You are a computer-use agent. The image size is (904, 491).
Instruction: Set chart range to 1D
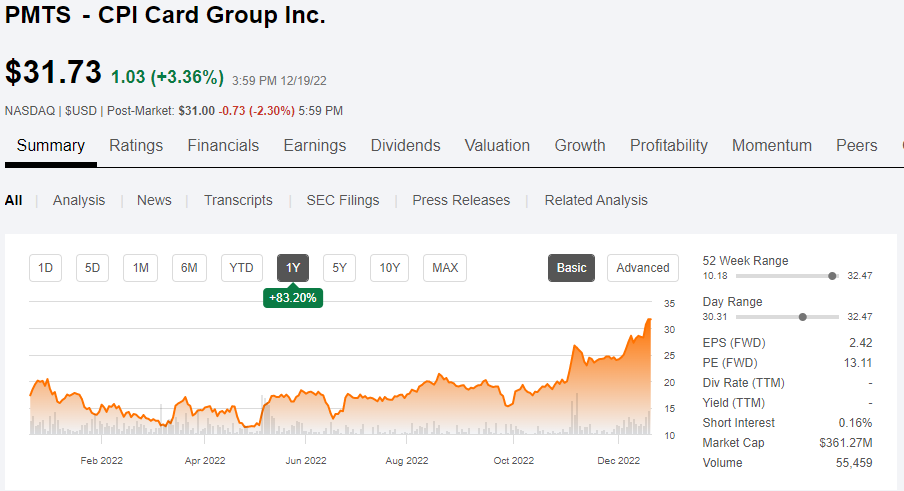[x=46, y=268]
